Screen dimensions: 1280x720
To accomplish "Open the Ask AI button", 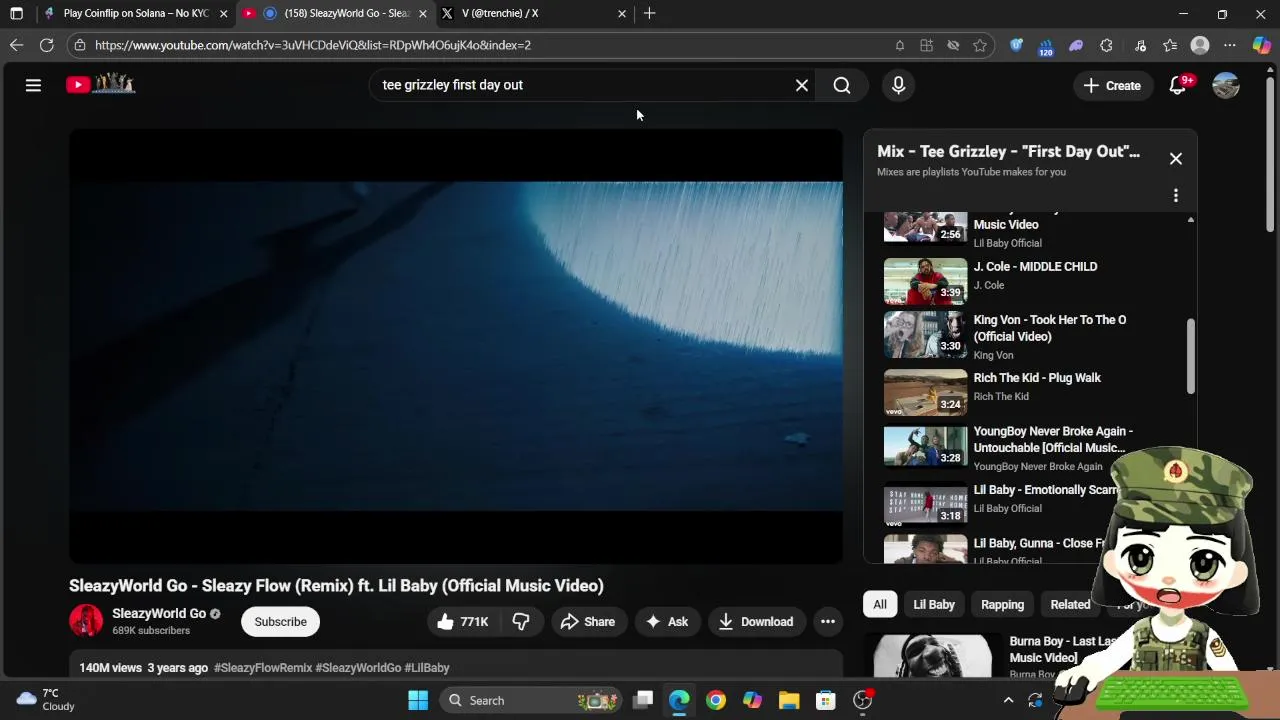I will click(667, 621).
